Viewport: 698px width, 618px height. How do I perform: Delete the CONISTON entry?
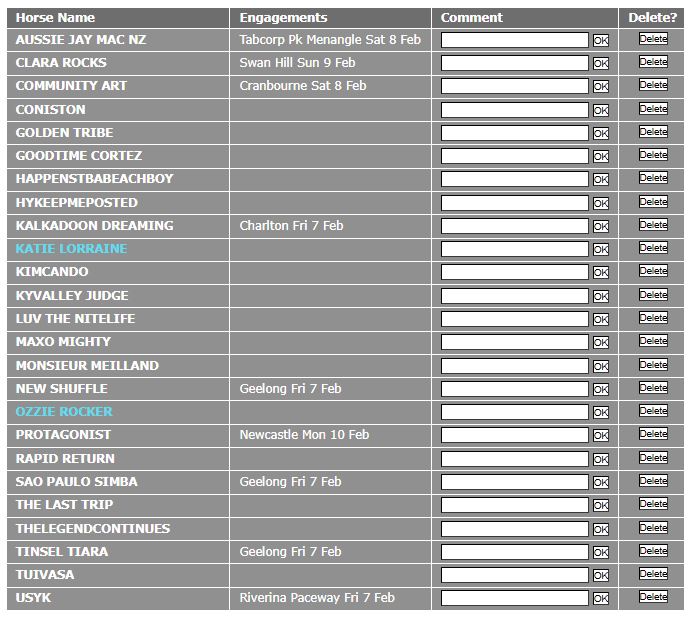coord(653,109)
